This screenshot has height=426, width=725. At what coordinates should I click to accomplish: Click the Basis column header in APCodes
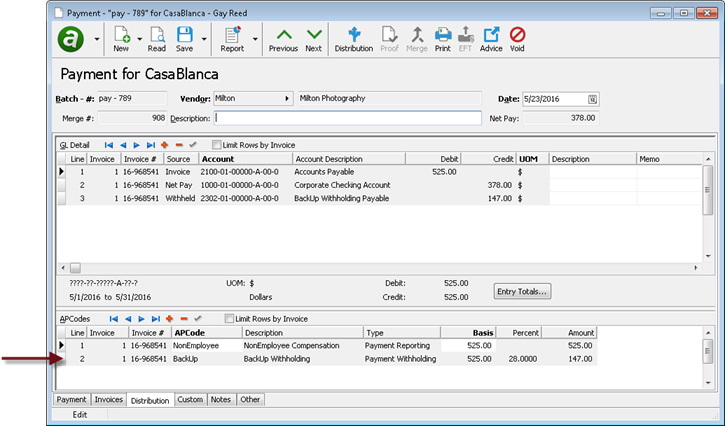coord(468,333)
